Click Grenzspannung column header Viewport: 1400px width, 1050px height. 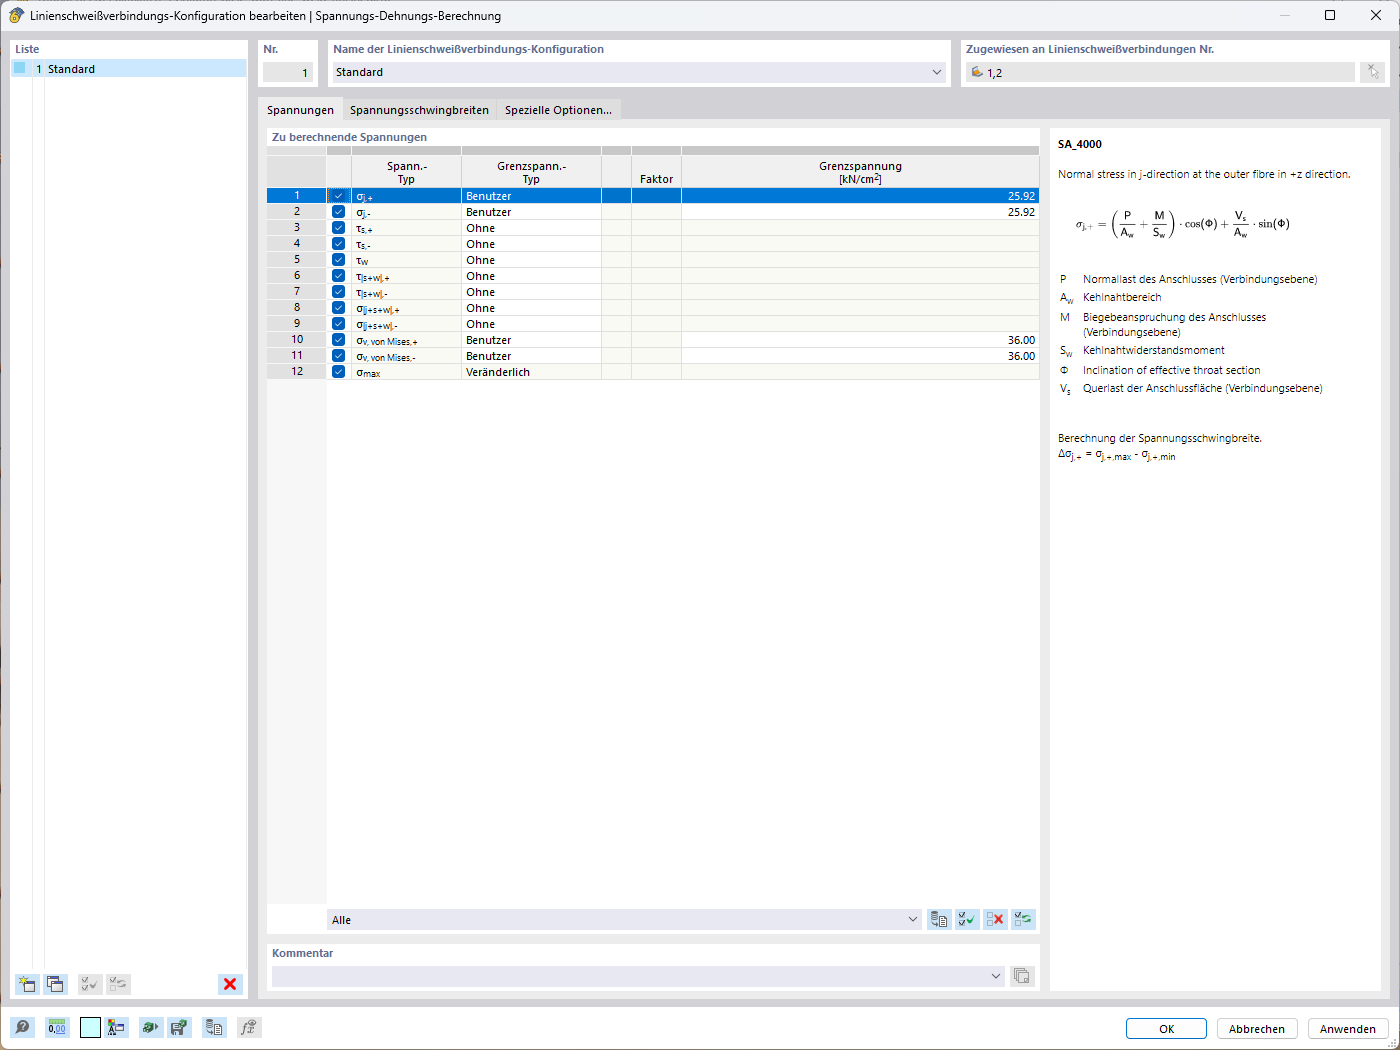click(860, 172)
